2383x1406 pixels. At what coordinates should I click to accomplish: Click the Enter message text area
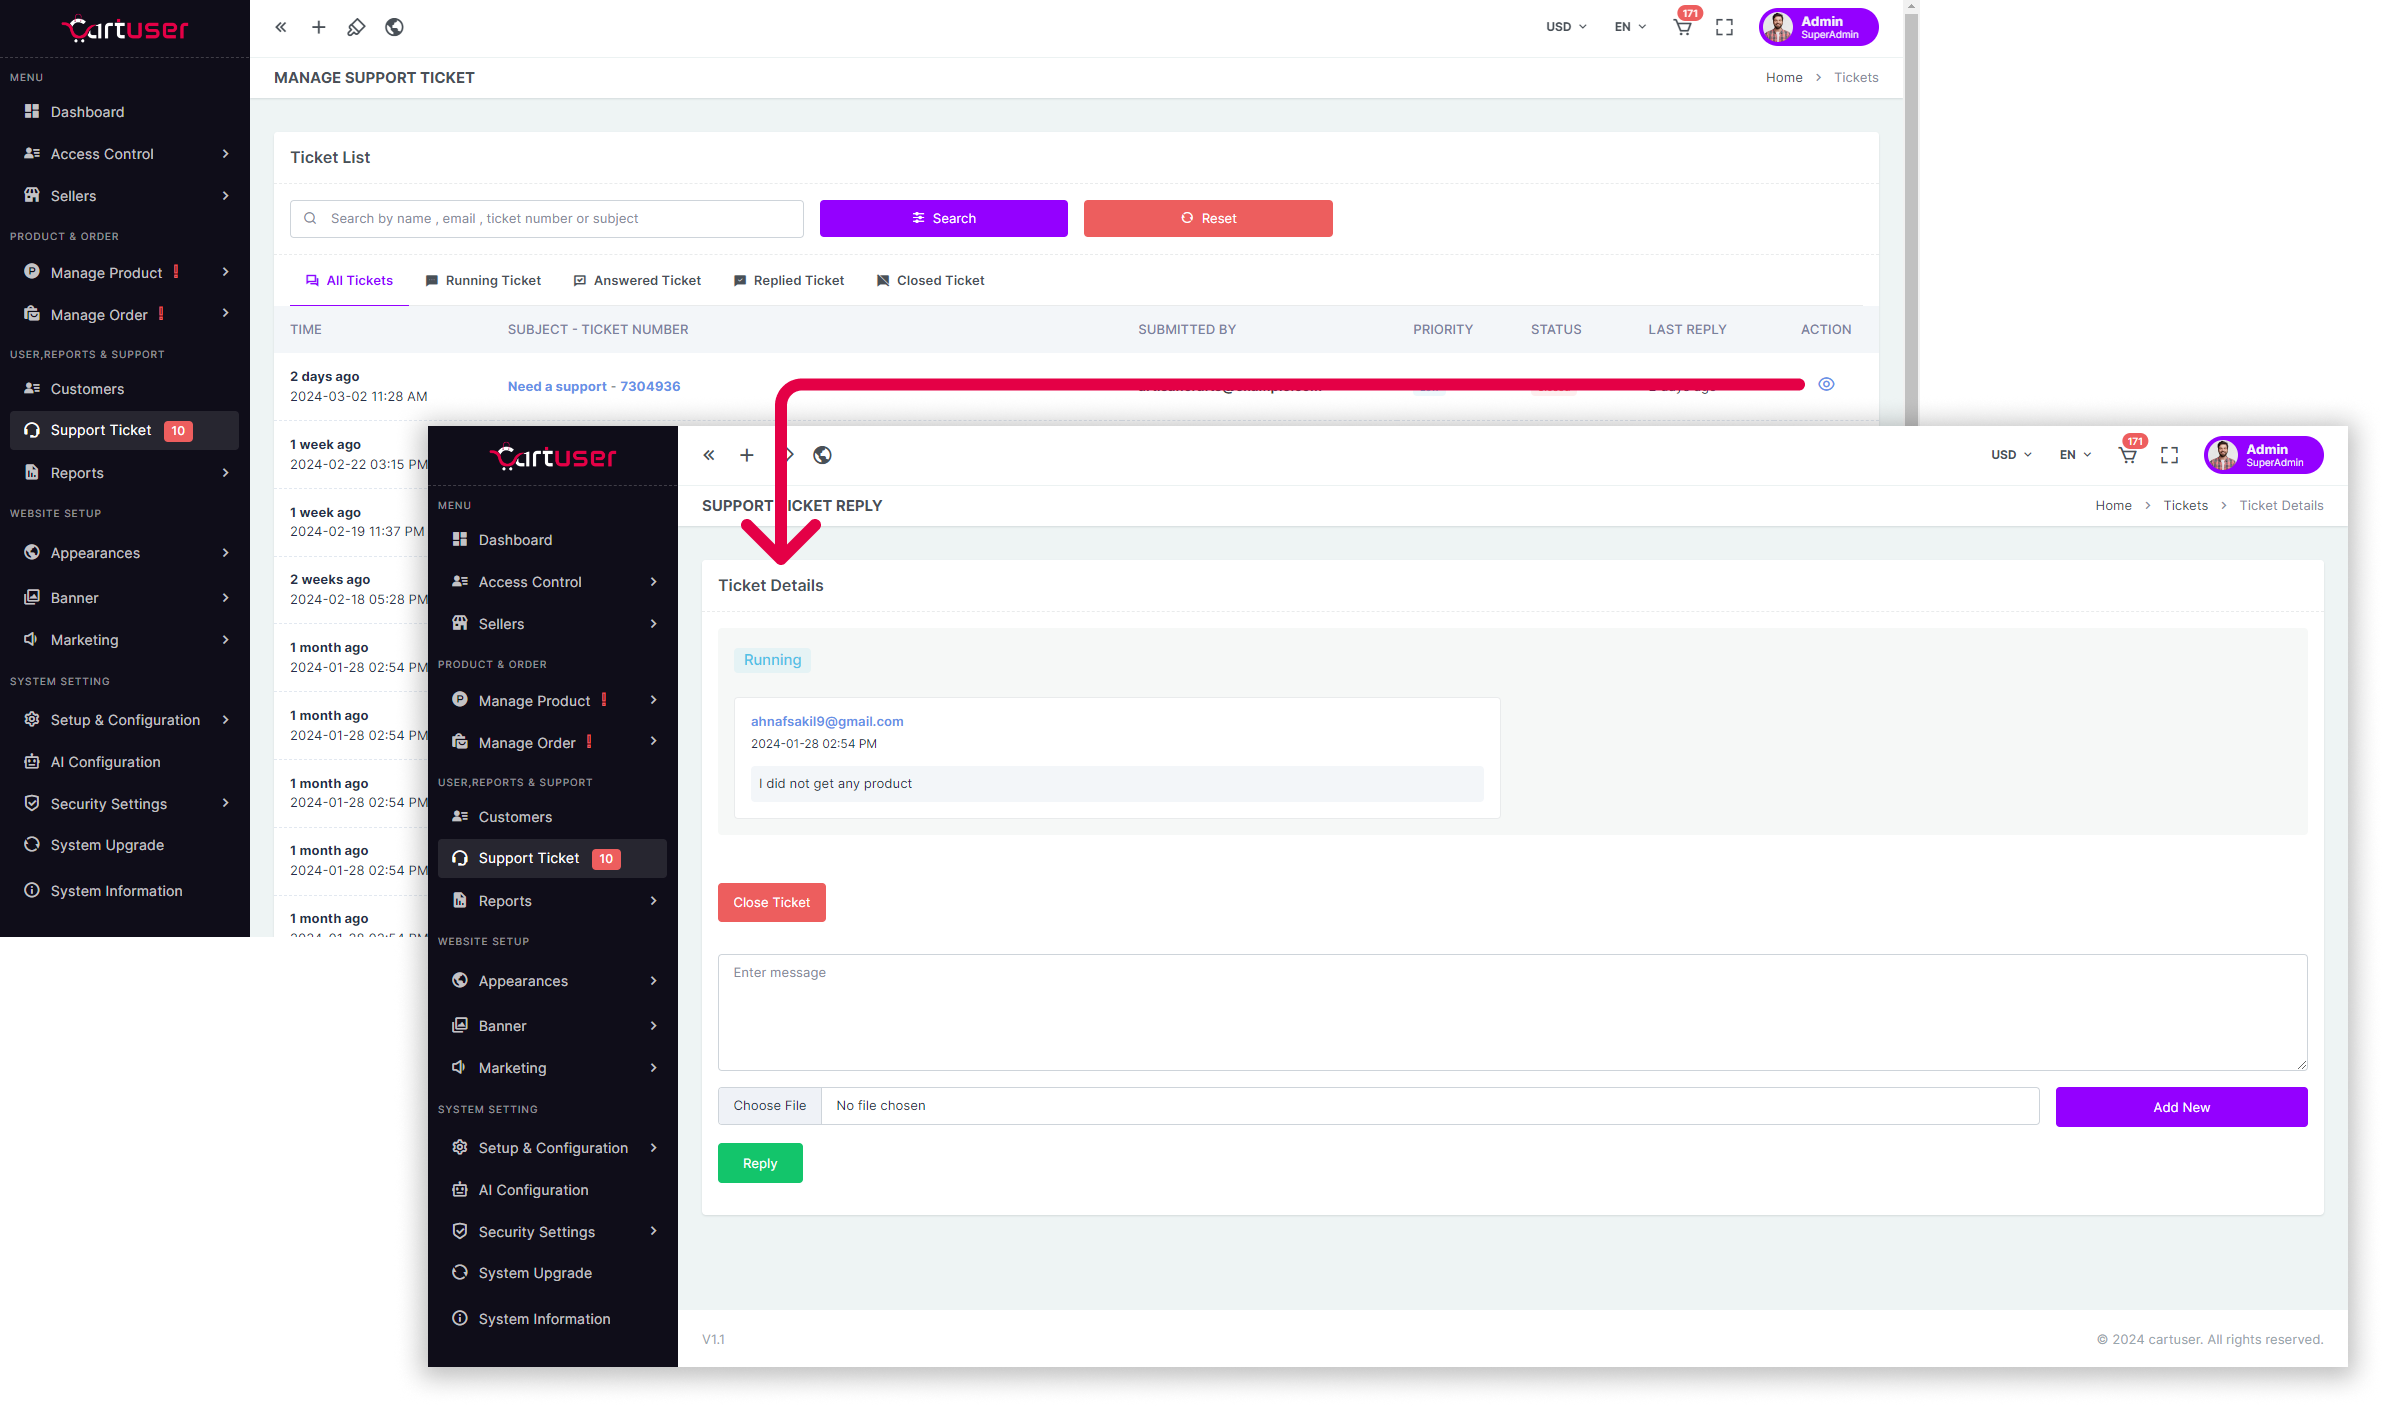click(1512, 1012)
